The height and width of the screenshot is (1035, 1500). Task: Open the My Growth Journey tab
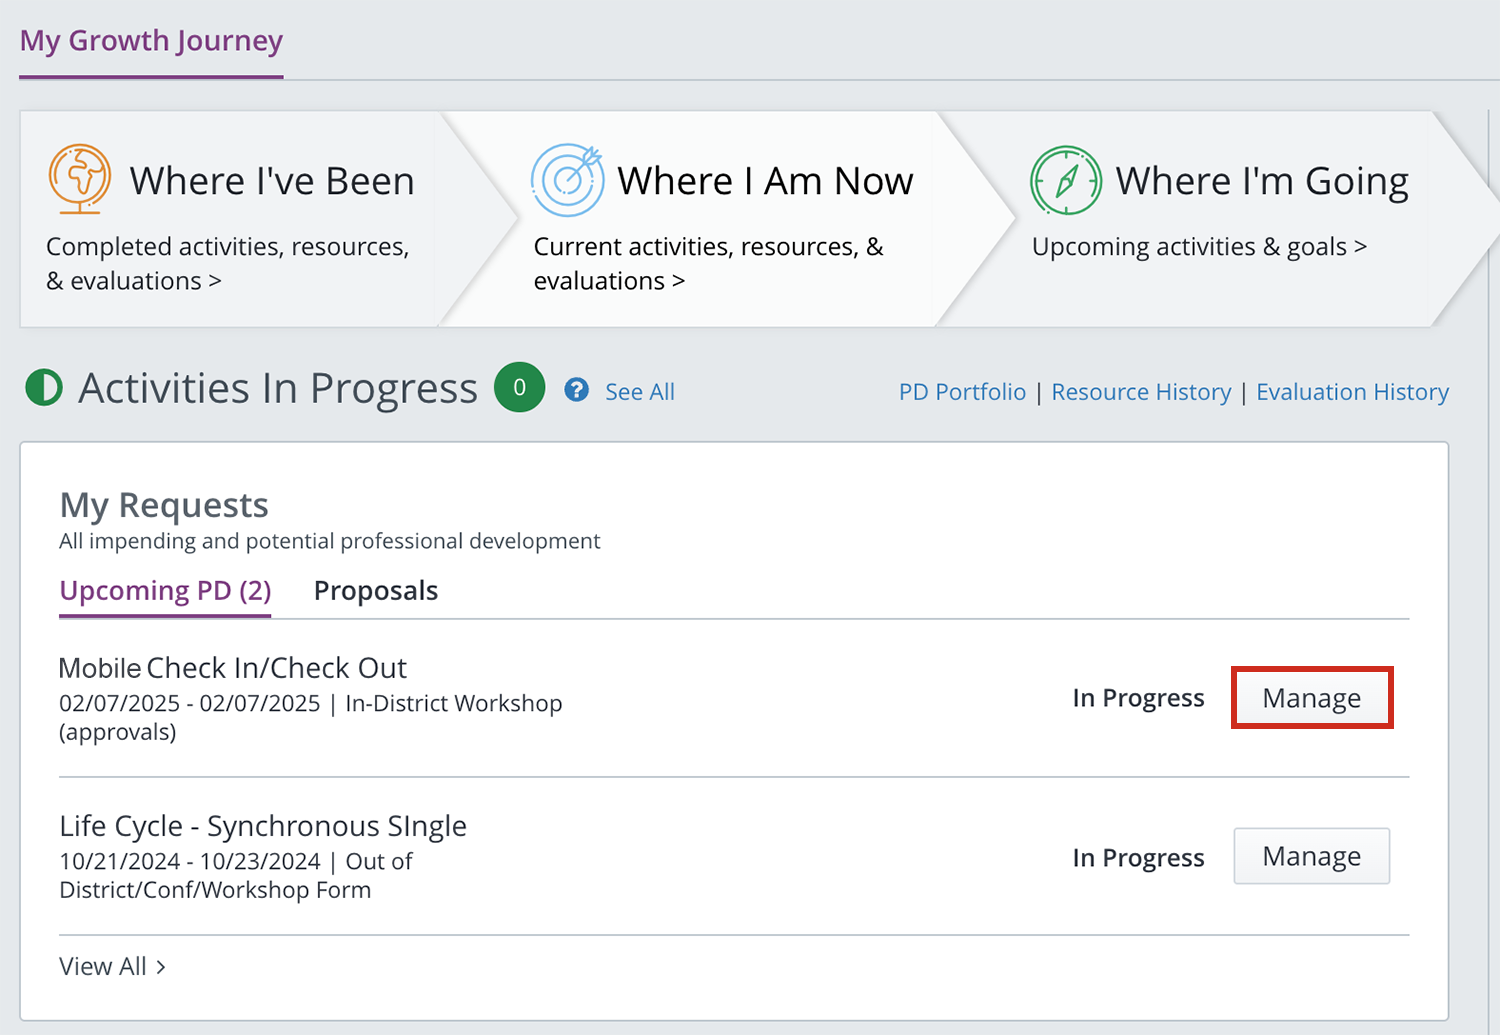pyautogui.click(x=151, y=40)
